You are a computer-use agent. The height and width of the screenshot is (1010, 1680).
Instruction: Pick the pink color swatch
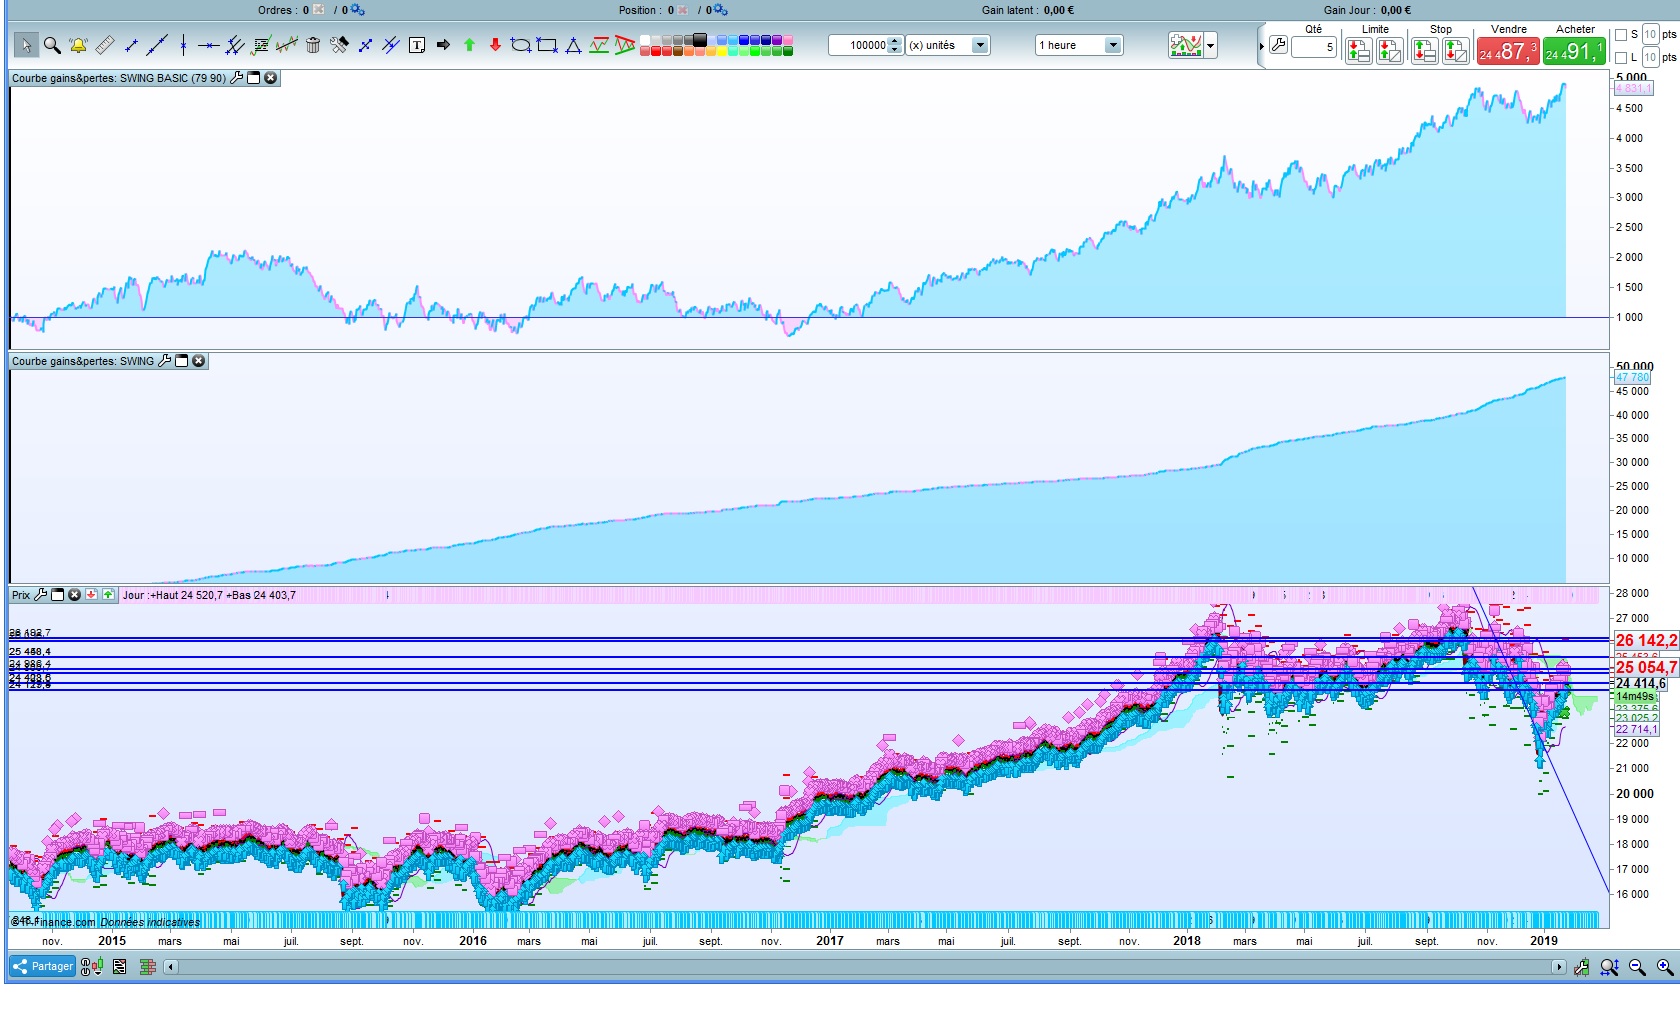787,40
